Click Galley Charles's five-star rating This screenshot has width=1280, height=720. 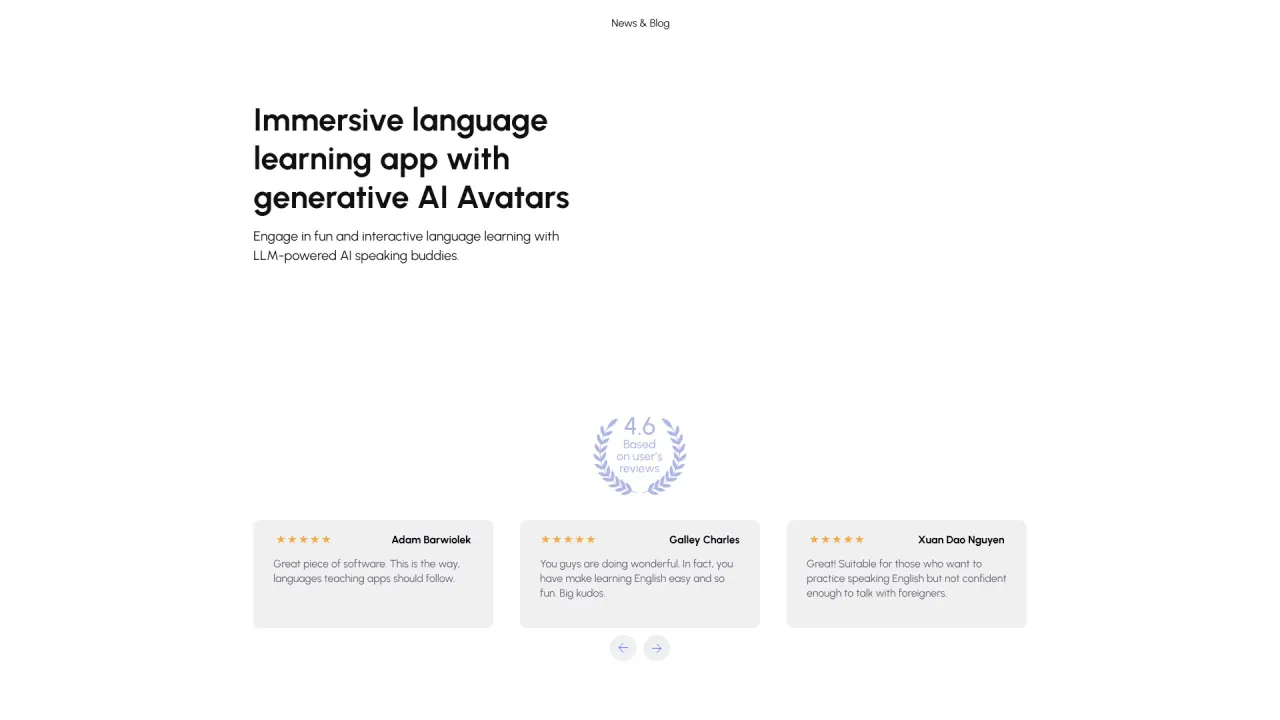568,540
